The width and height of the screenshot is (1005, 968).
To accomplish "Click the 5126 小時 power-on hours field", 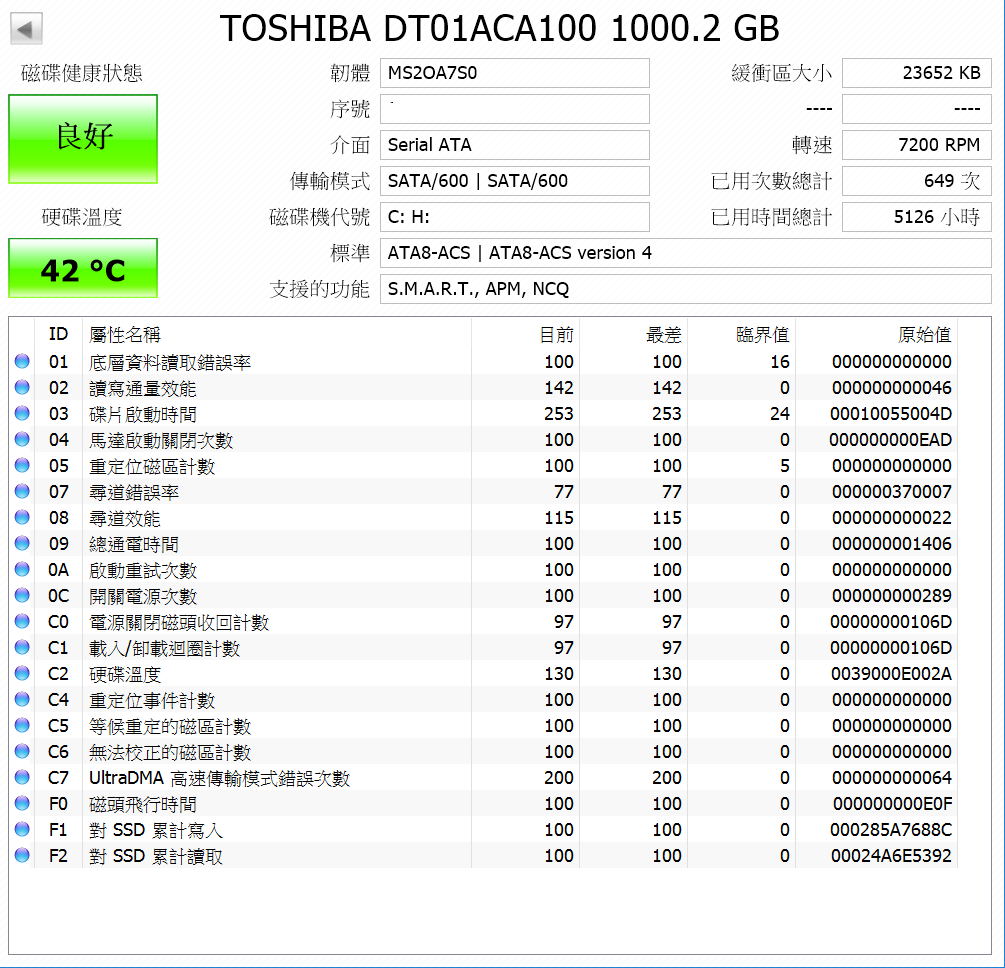I will 917,217.
